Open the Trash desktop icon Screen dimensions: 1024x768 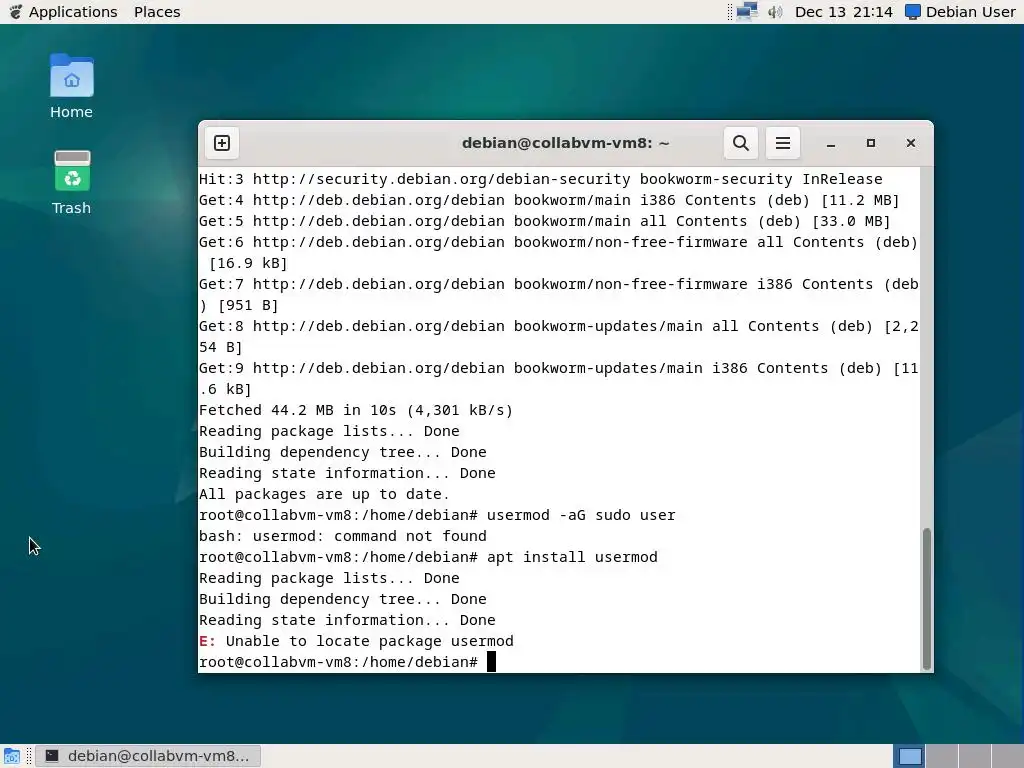[x=71, y=183]
